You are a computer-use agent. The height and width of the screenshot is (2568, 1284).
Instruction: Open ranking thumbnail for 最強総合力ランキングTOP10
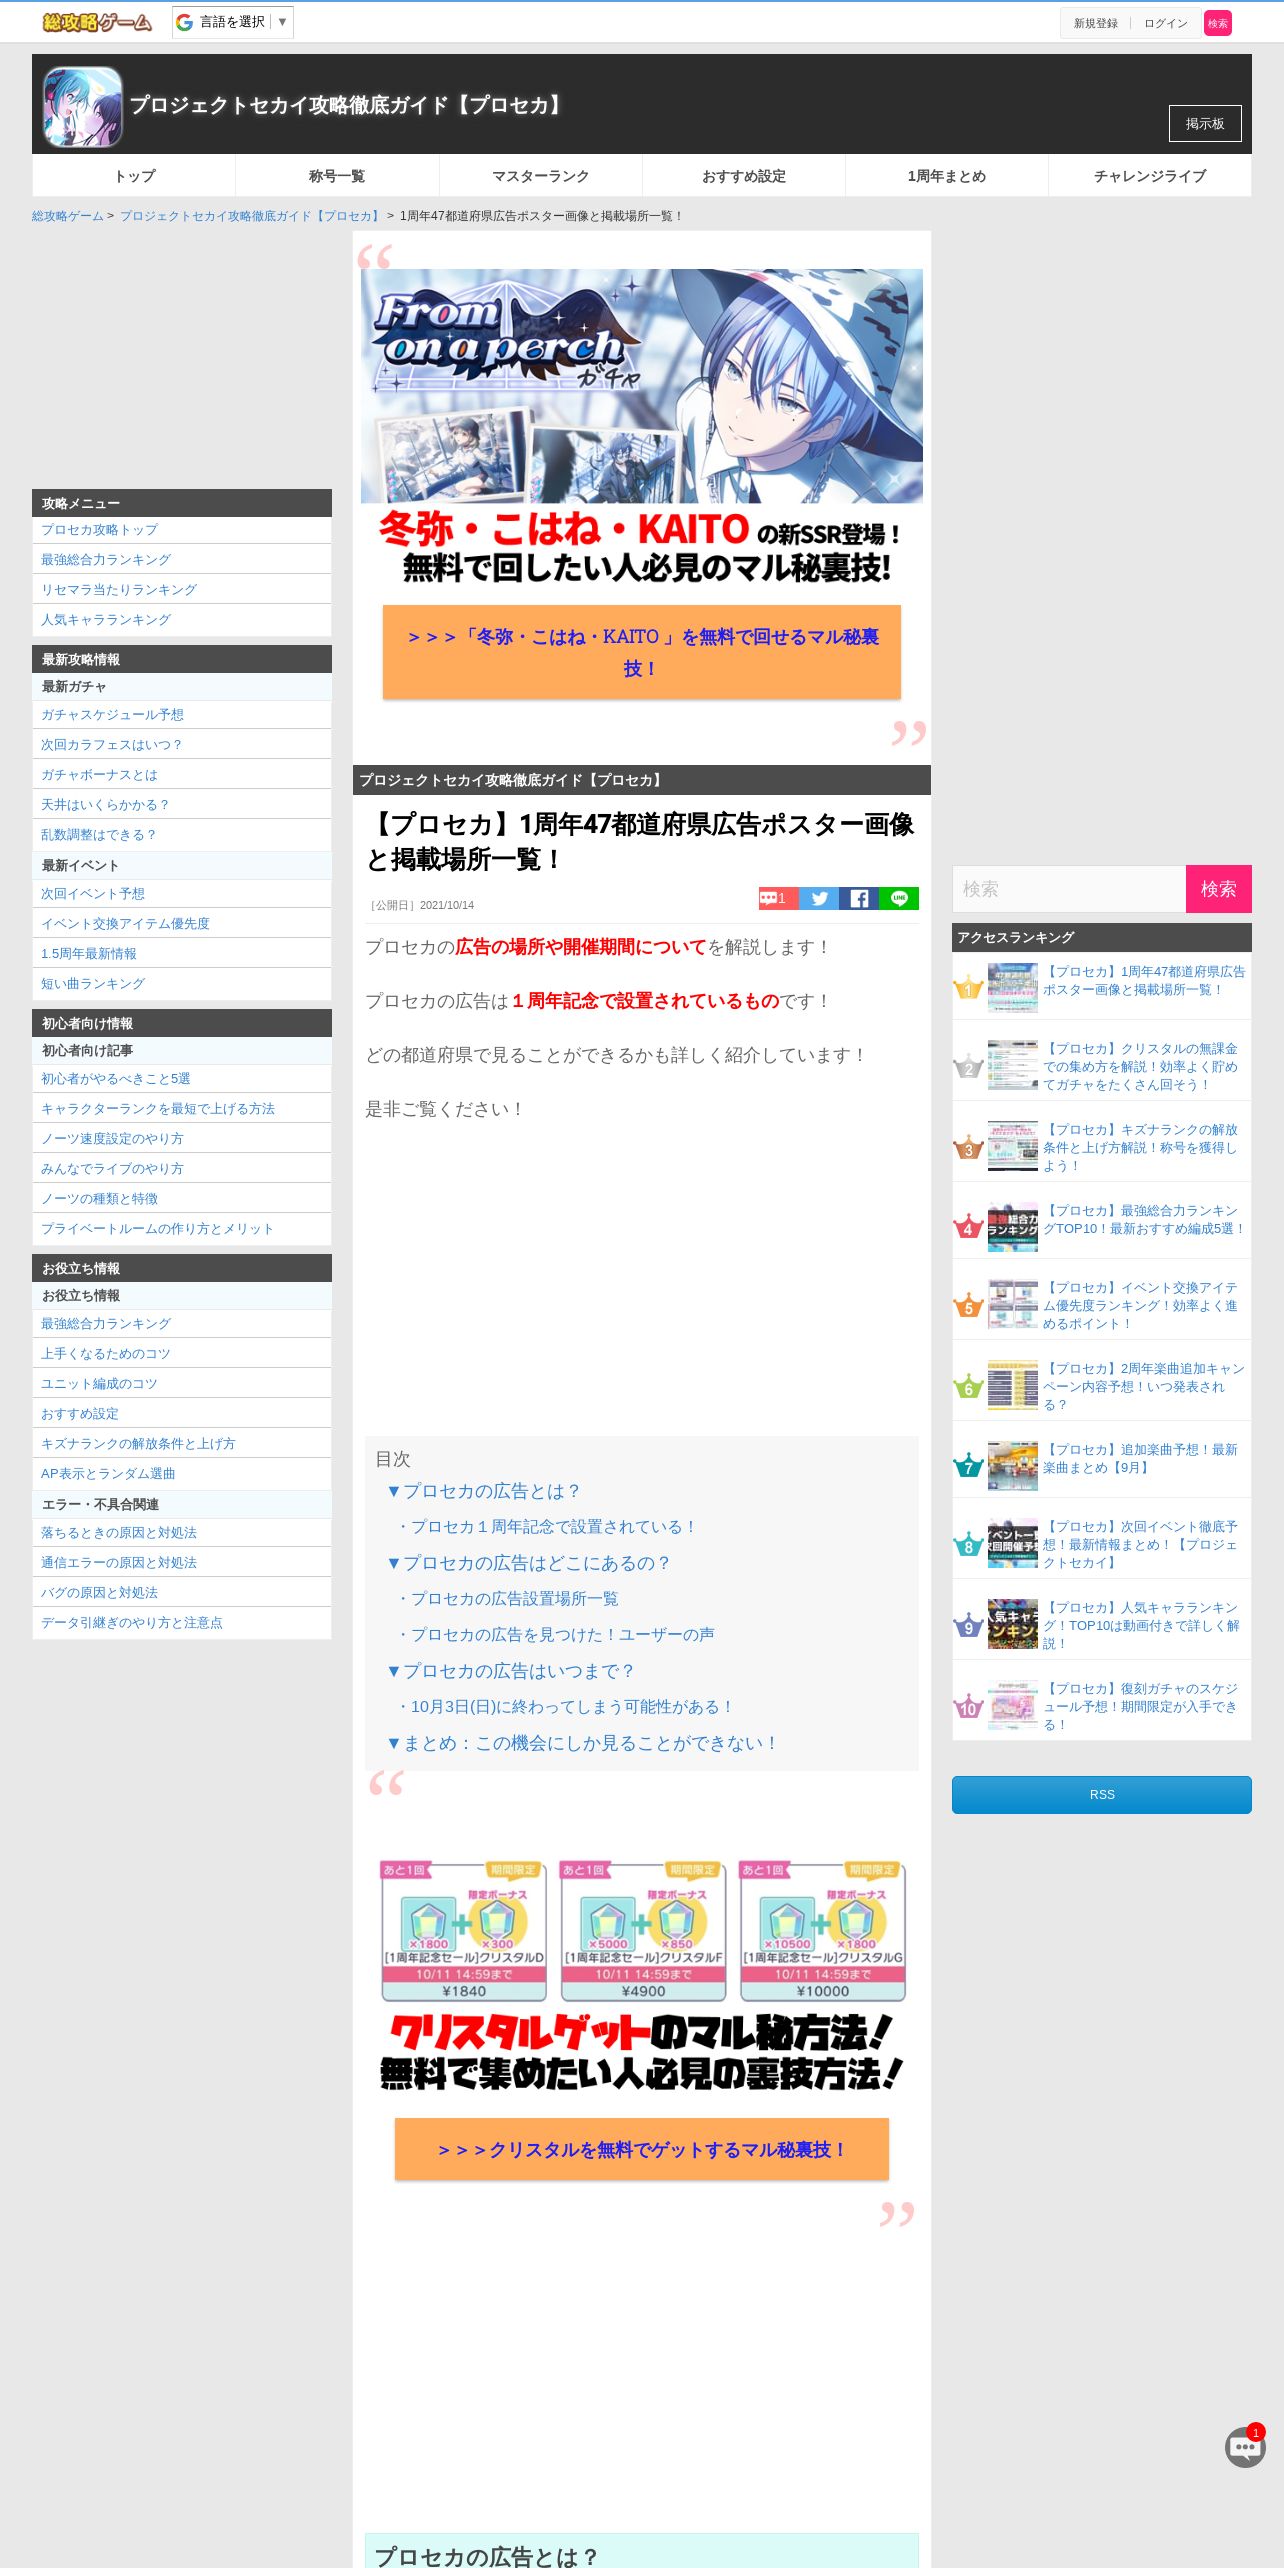[x=1012, y=1228]
